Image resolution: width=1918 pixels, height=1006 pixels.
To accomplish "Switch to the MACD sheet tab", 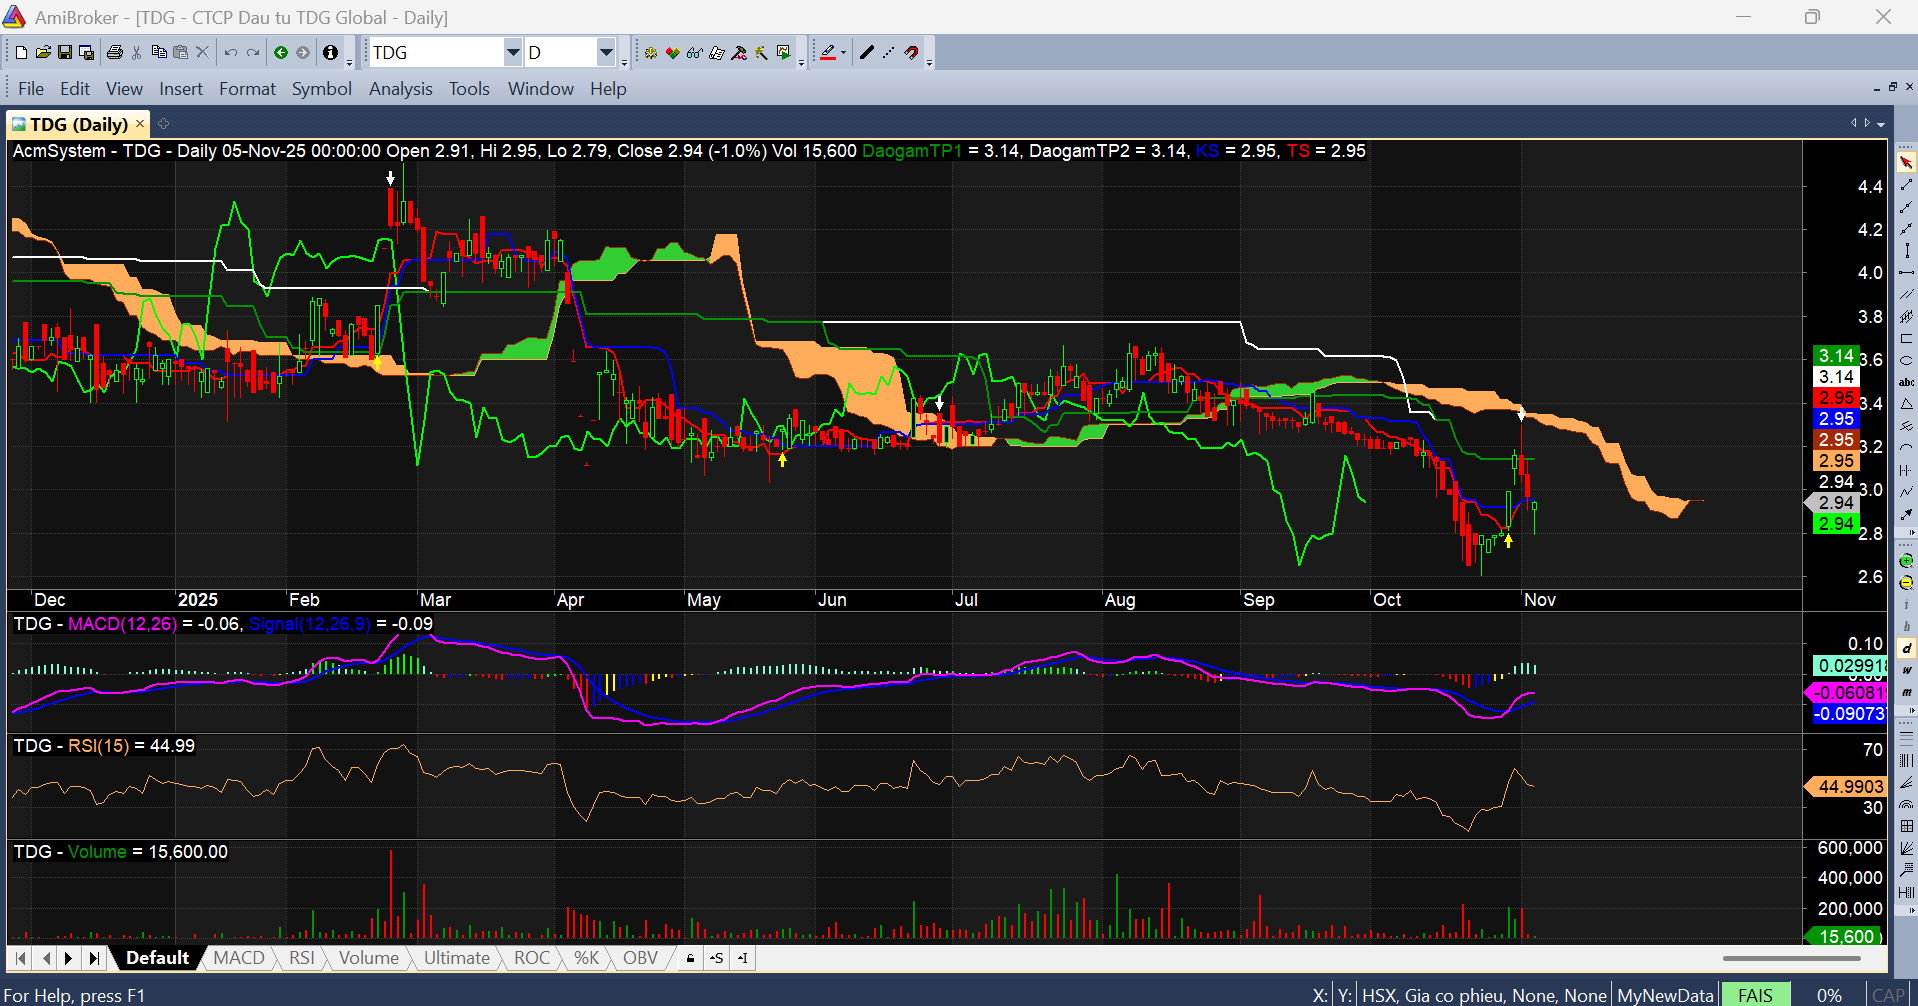I will 239,958.
